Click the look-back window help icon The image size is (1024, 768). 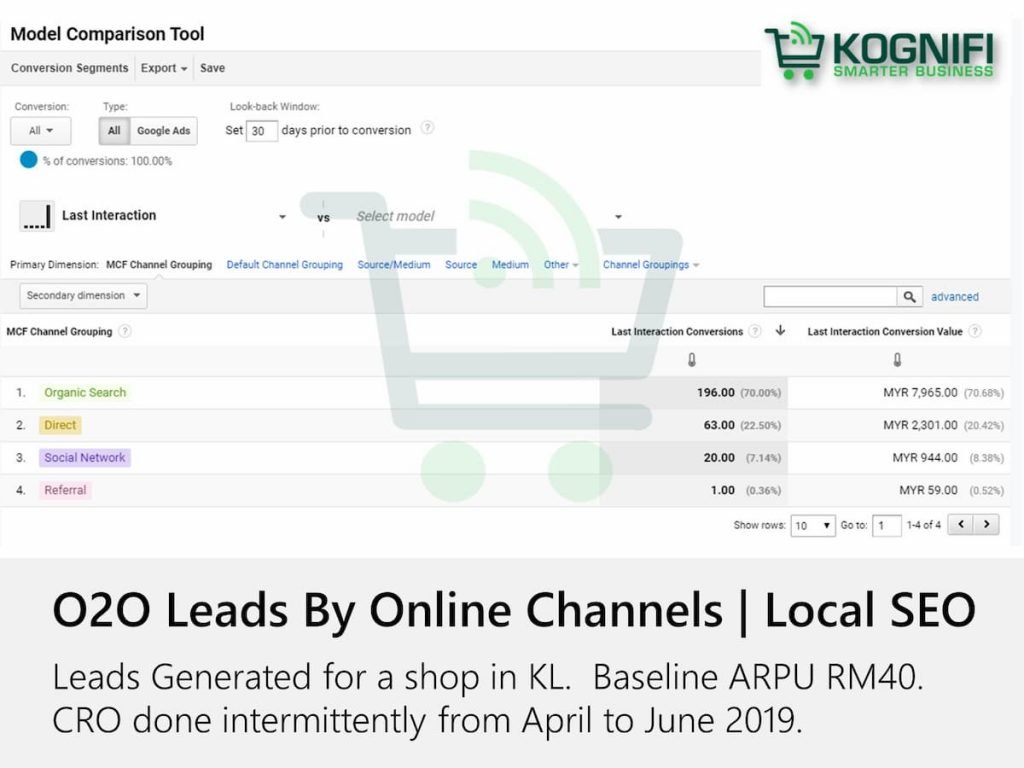(x=427, y=128)
